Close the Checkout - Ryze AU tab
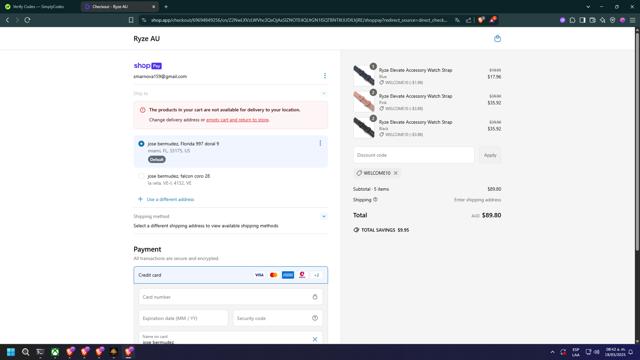The image size is (640, 360). click(x=153, y=7)
